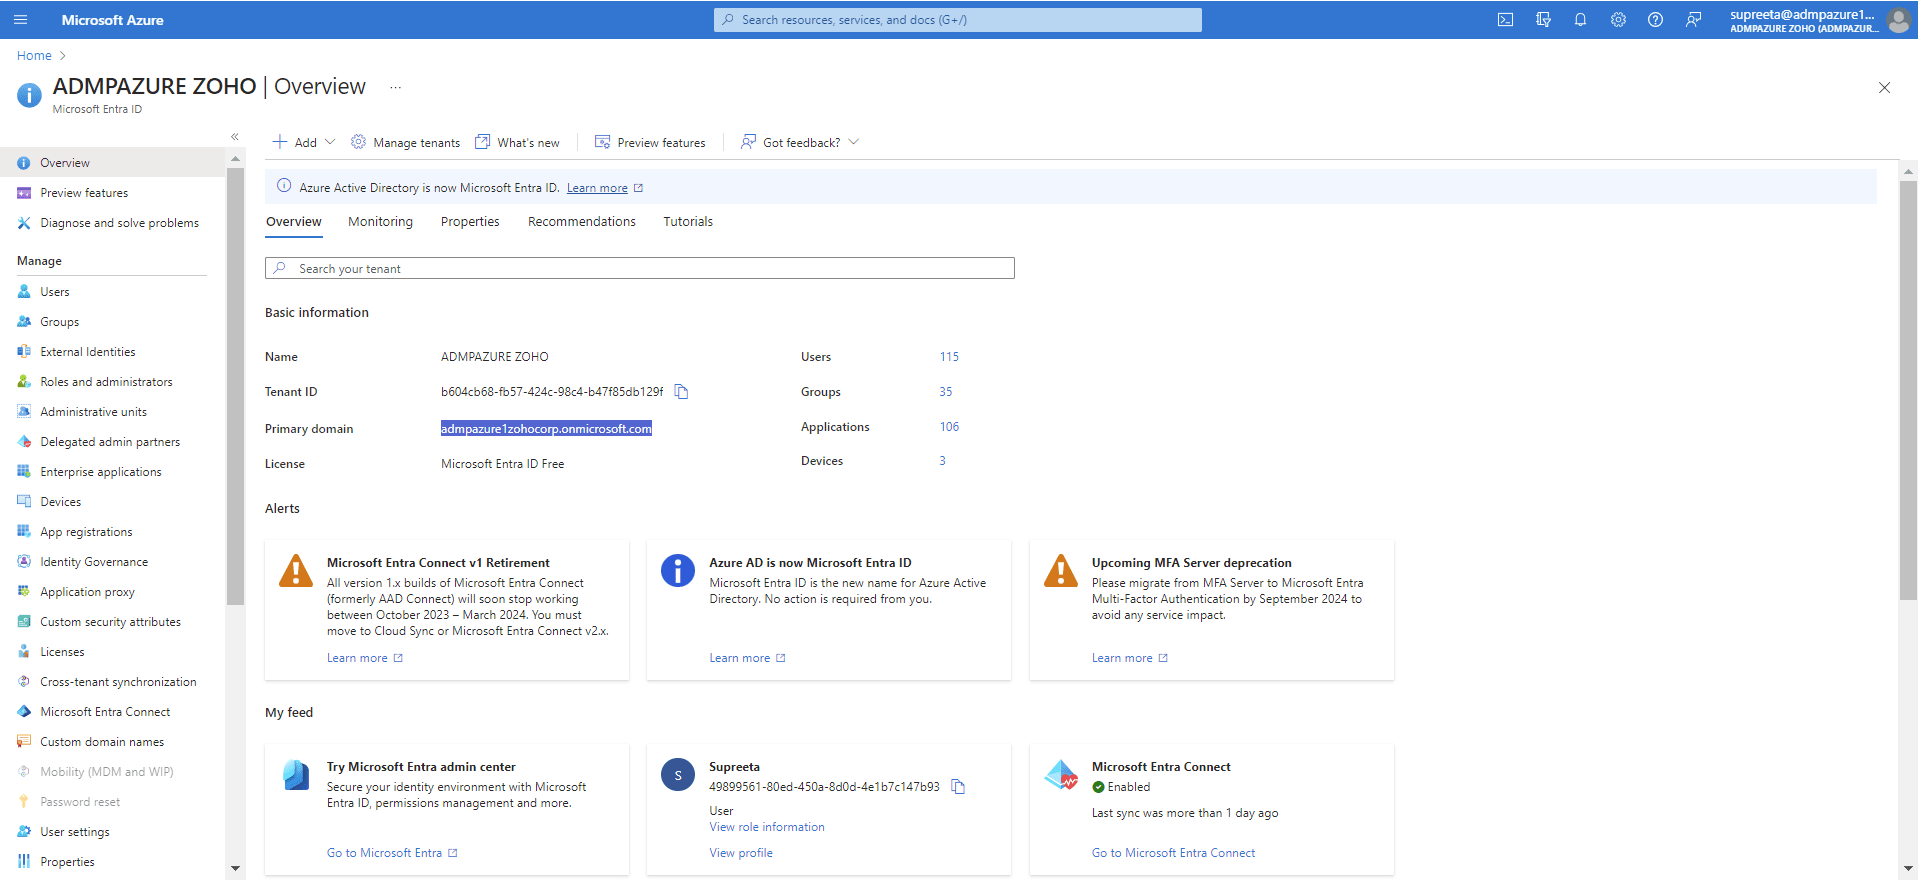Open the hamburger portal menu
Screen dimensions: 1918x880
[x=20, y=20]
